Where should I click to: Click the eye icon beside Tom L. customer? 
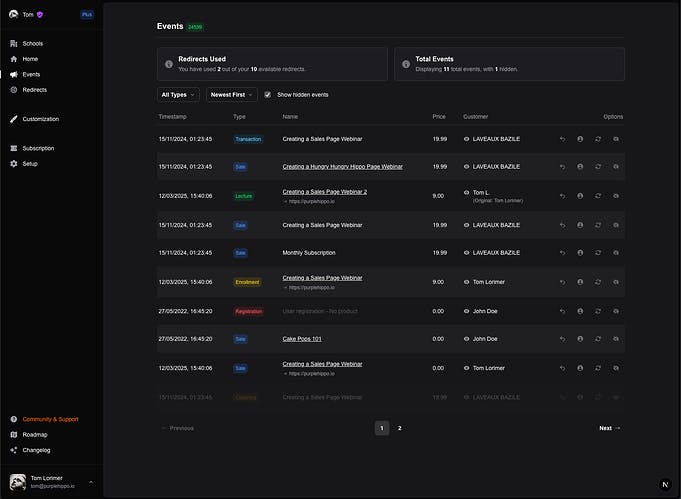pos(466,192)
